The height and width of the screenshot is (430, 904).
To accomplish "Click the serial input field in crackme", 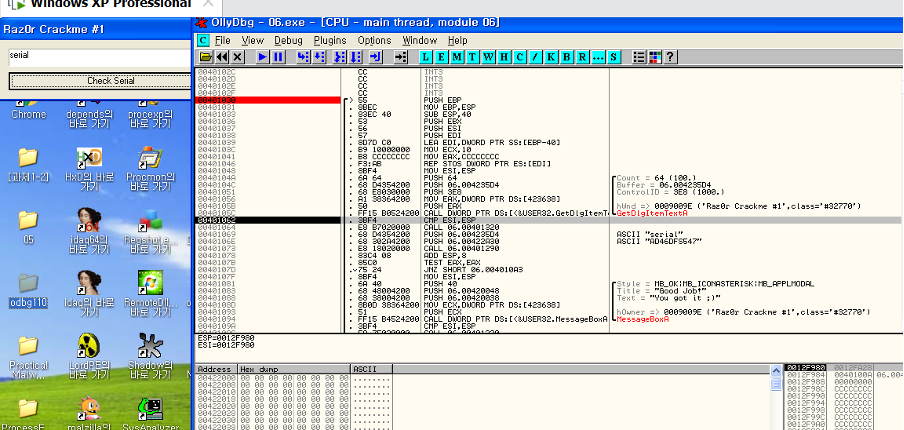I will point(99,56).
